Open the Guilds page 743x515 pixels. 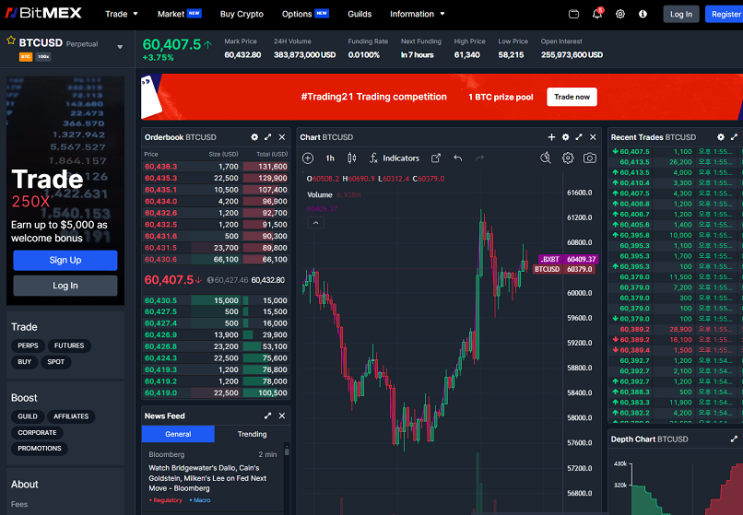(x=360, y=14)
